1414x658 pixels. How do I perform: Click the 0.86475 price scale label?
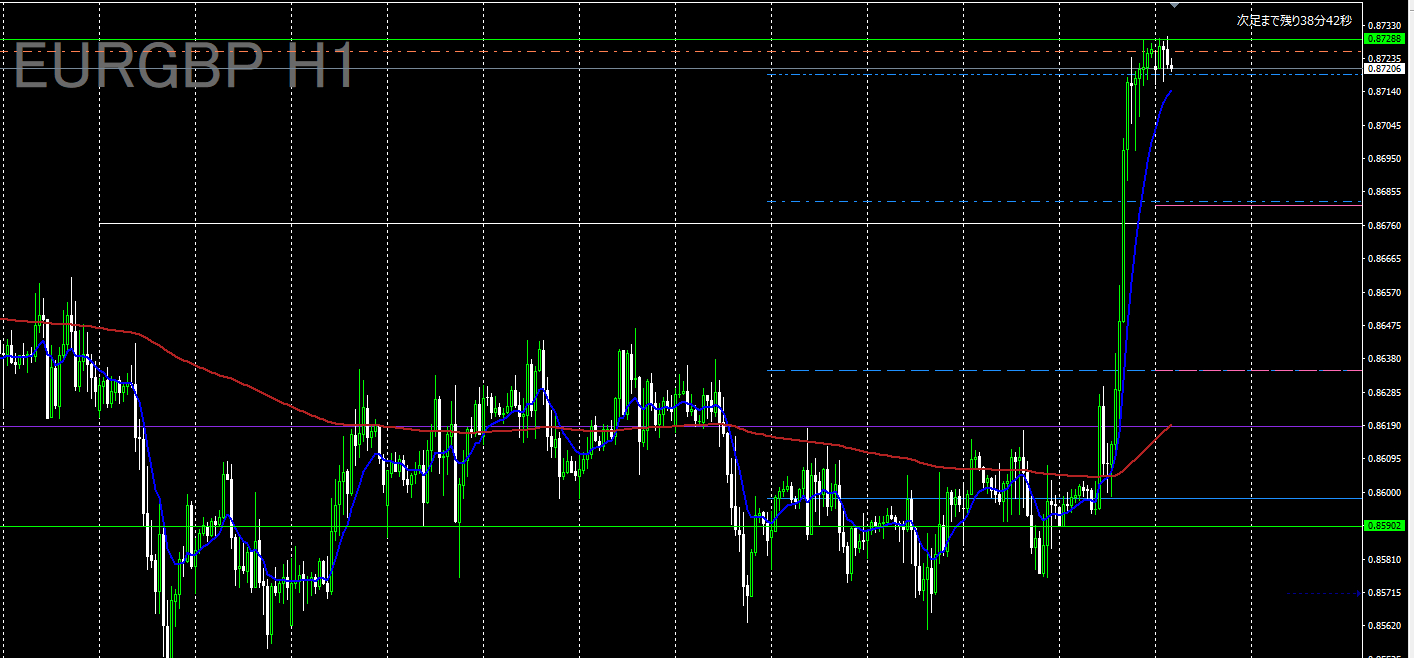[1385, 326]
